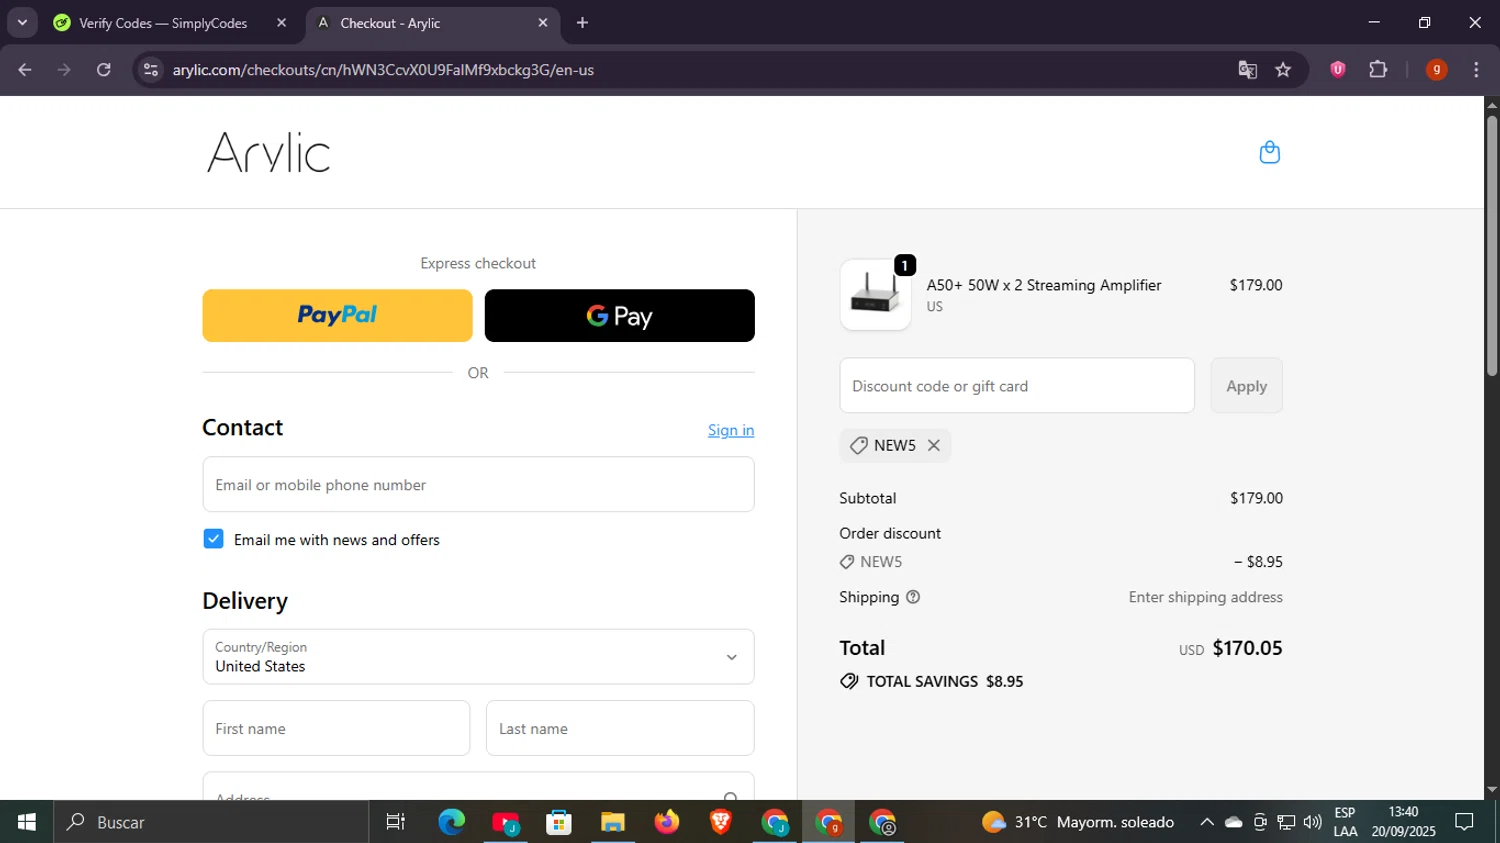View site information icon in address bar
This screenshot has height=843, width=1500.
pyautogui.click(x=151, y=70)
